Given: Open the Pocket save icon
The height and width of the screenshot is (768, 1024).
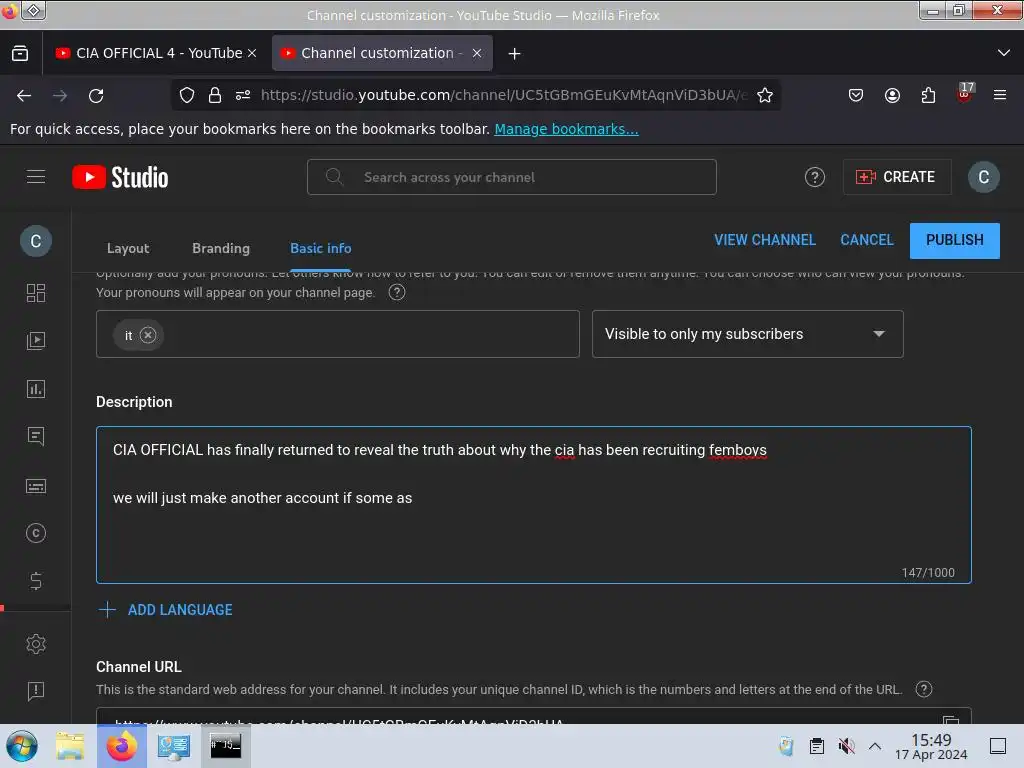Looking at the screenshot, I should tap(856, 95).
